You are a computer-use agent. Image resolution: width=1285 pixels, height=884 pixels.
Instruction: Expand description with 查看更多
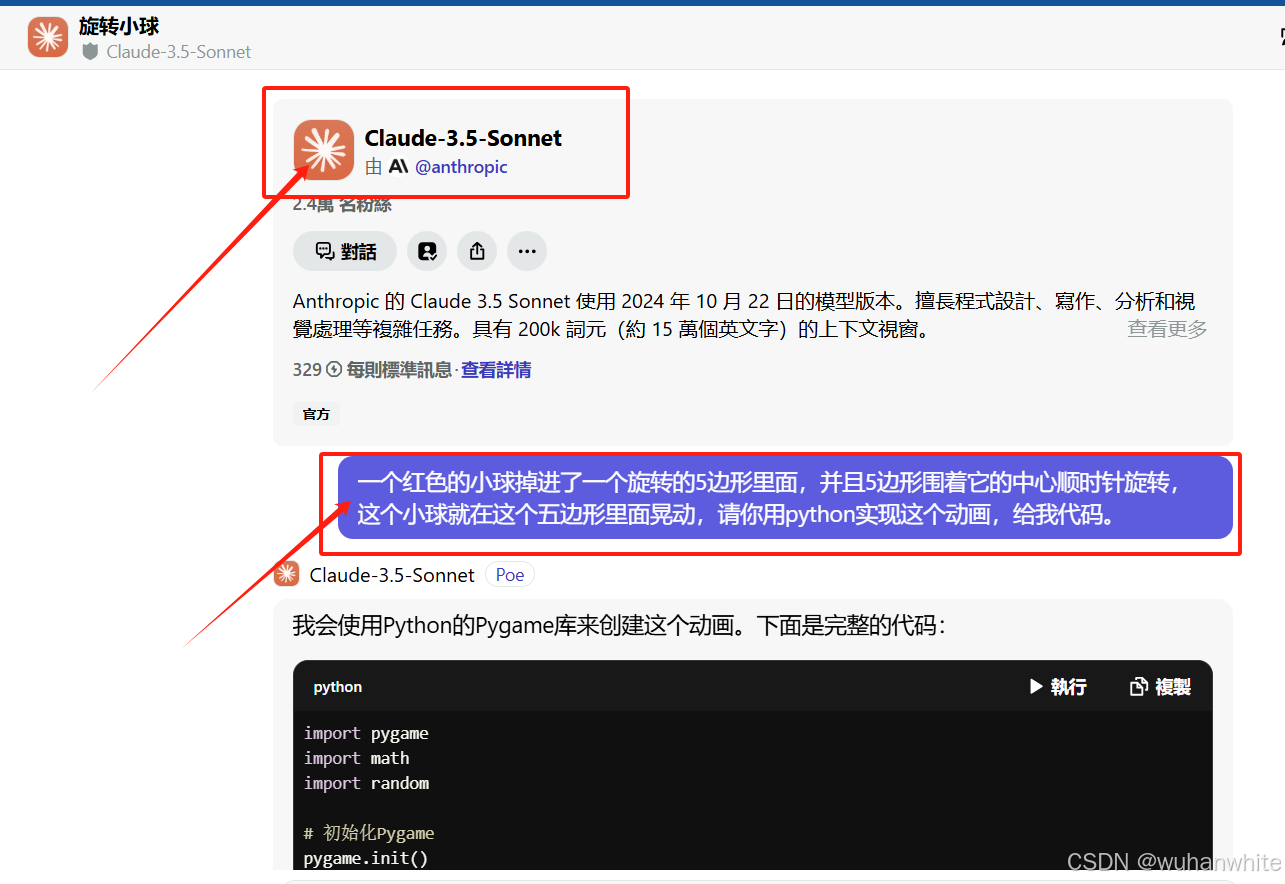coord(1167,329)
